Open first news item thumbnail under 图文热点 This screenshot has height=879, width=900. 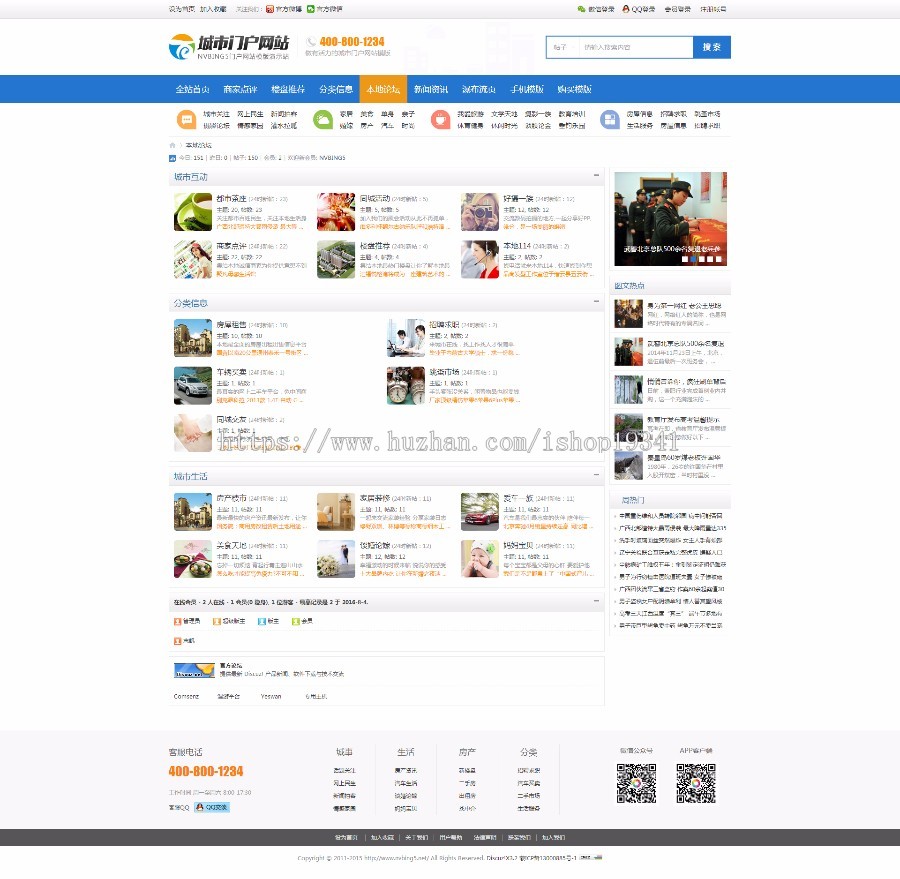(629, 314)
